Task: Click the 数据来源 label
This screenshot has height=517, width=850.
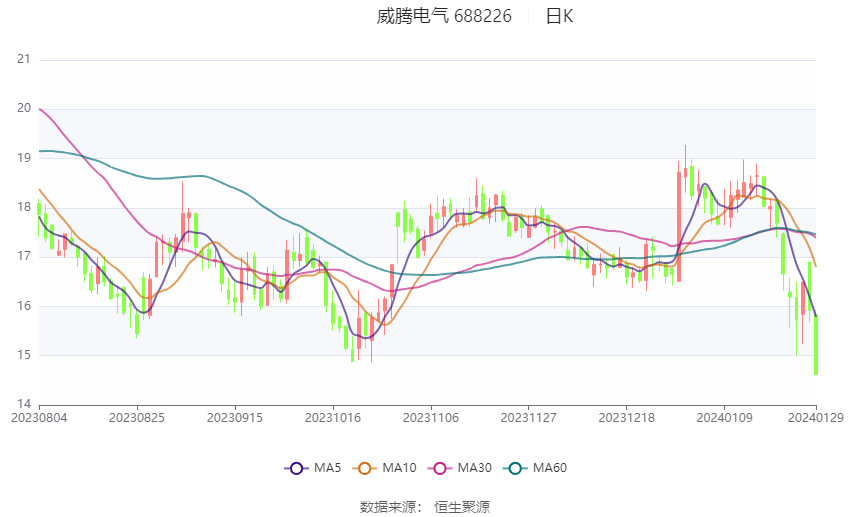Action: [388, 507]
